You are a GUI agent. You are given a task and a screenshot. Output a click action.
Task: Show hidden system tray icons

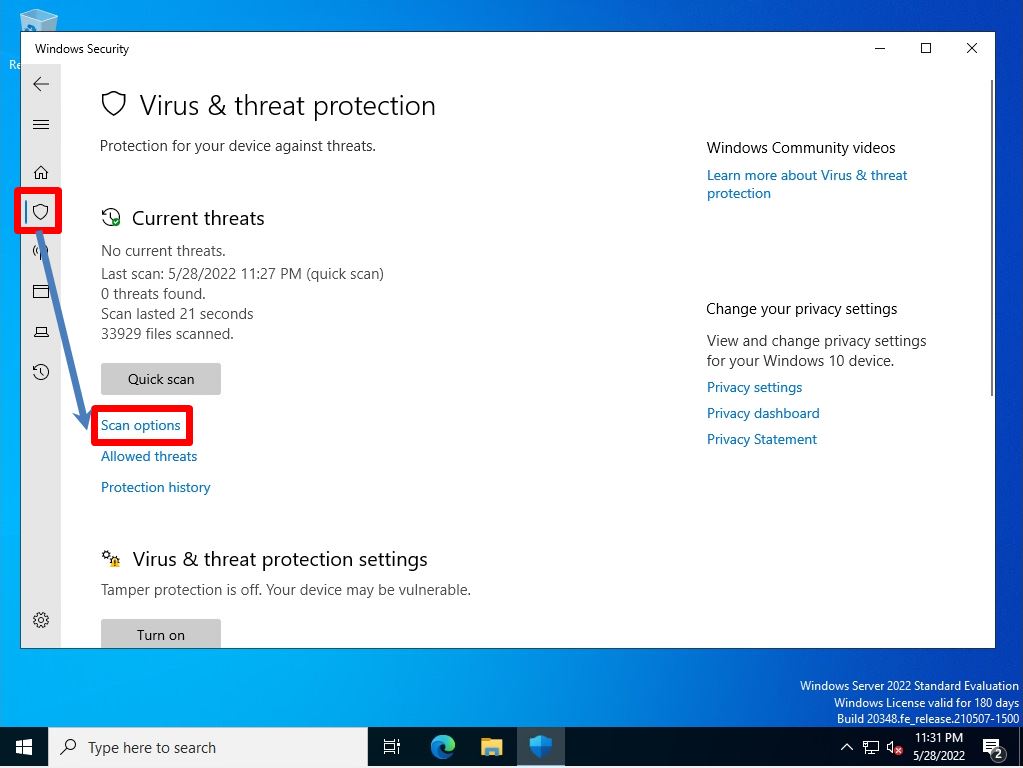tap(846, 748)
